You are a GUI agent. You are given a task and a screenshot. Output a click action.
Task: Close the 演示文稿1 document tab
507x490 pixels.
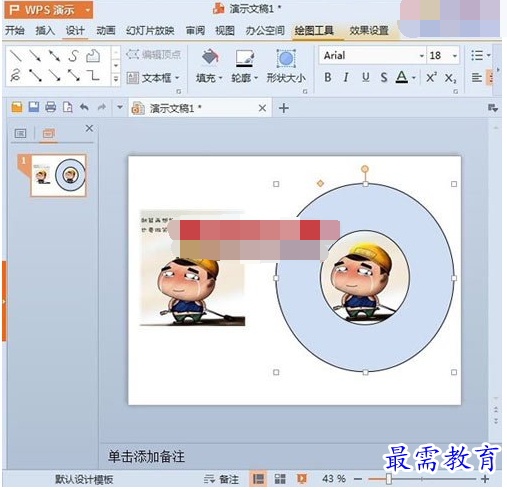(x=262, y=108)
